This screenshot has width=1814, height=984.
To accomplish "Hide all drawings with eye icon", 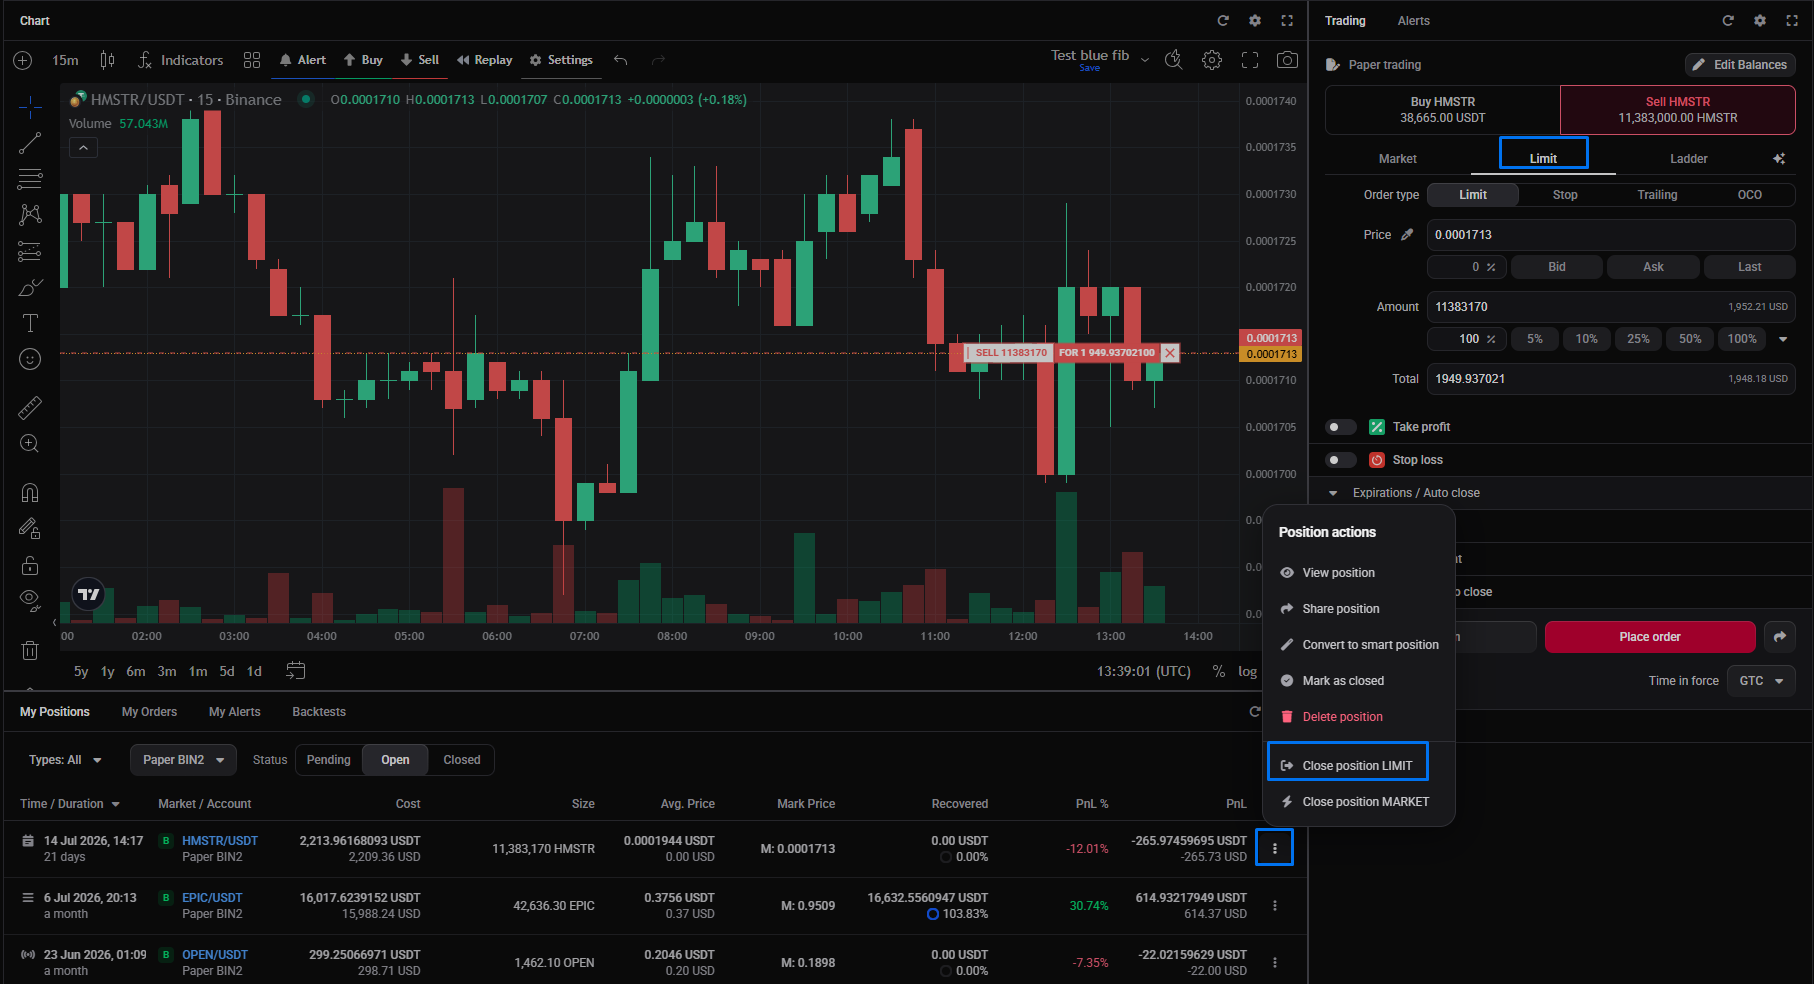I will click(30, 600).
